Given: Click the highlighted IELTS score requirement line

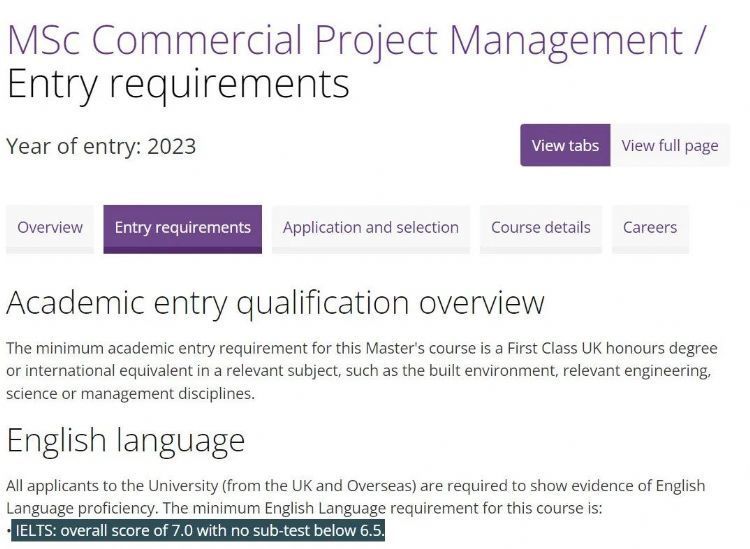Looking at the screenshot, I should pos(199,531).
